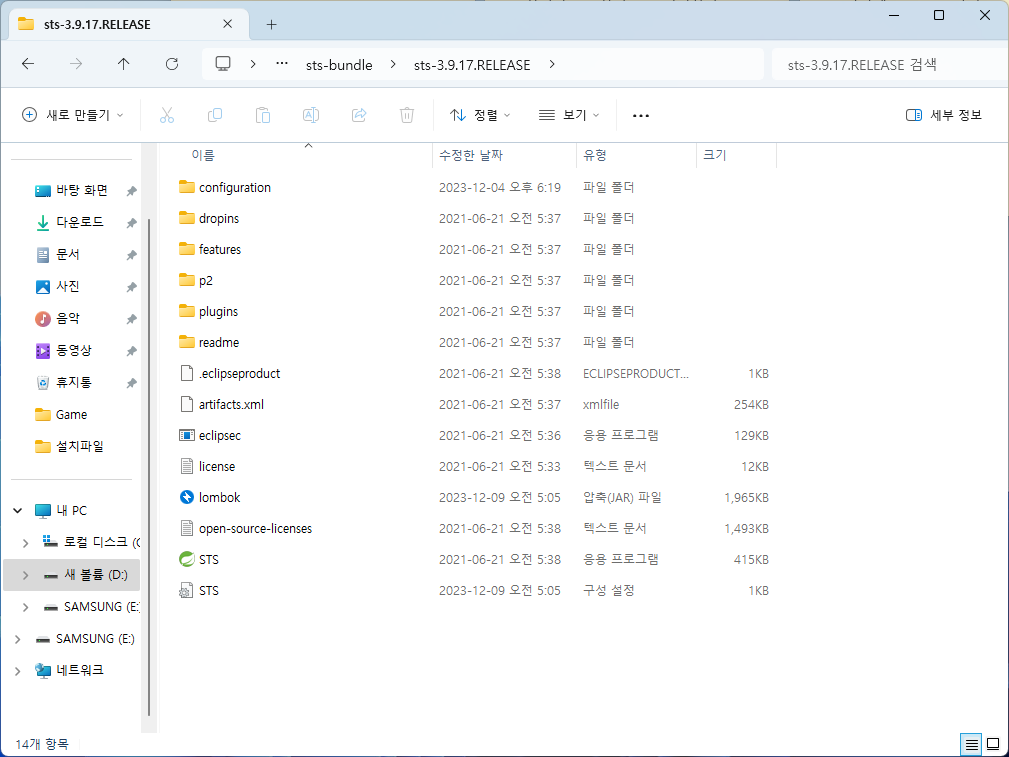This screenshot has height=757, width=1009.
Task: Select the eclipsec application icon
Action: point(187,436)
